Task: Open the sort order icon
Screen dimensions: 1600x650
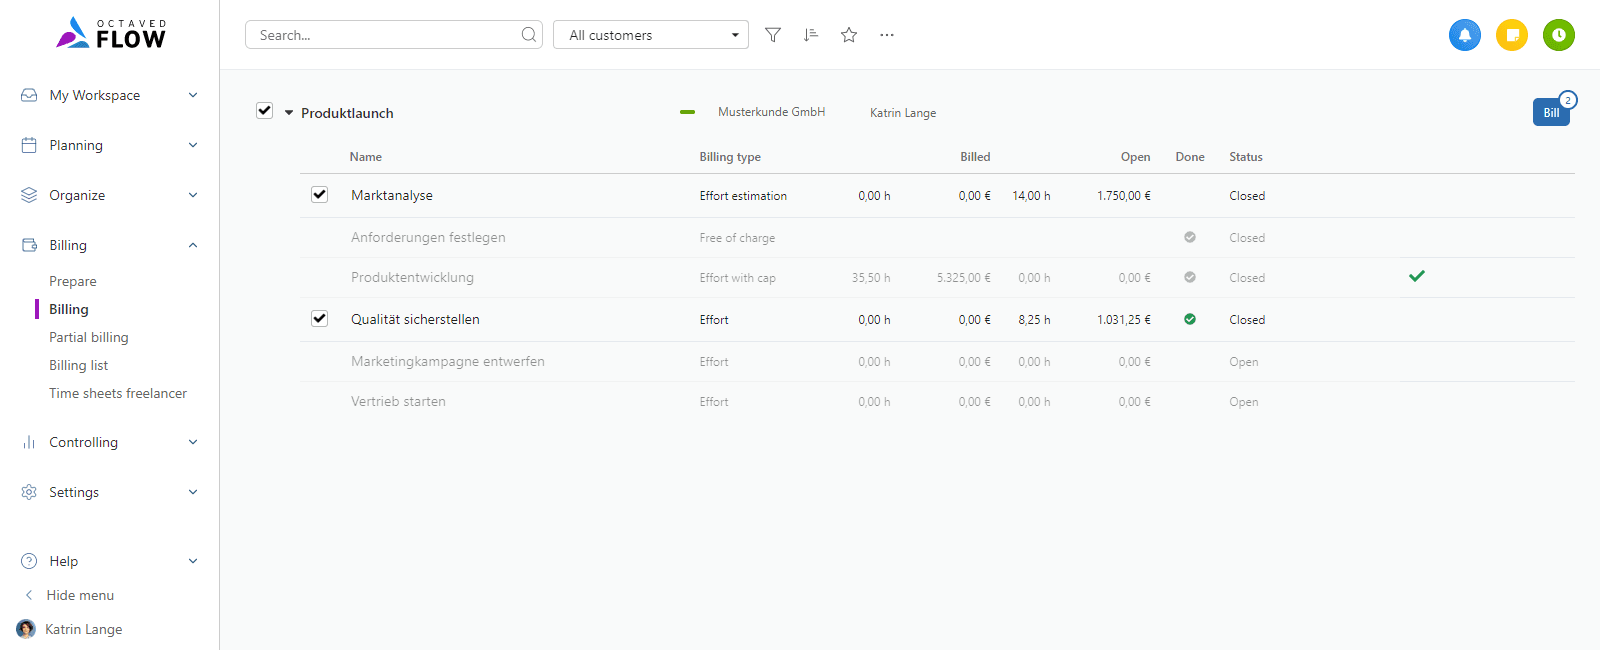Action: coord(811,35)
